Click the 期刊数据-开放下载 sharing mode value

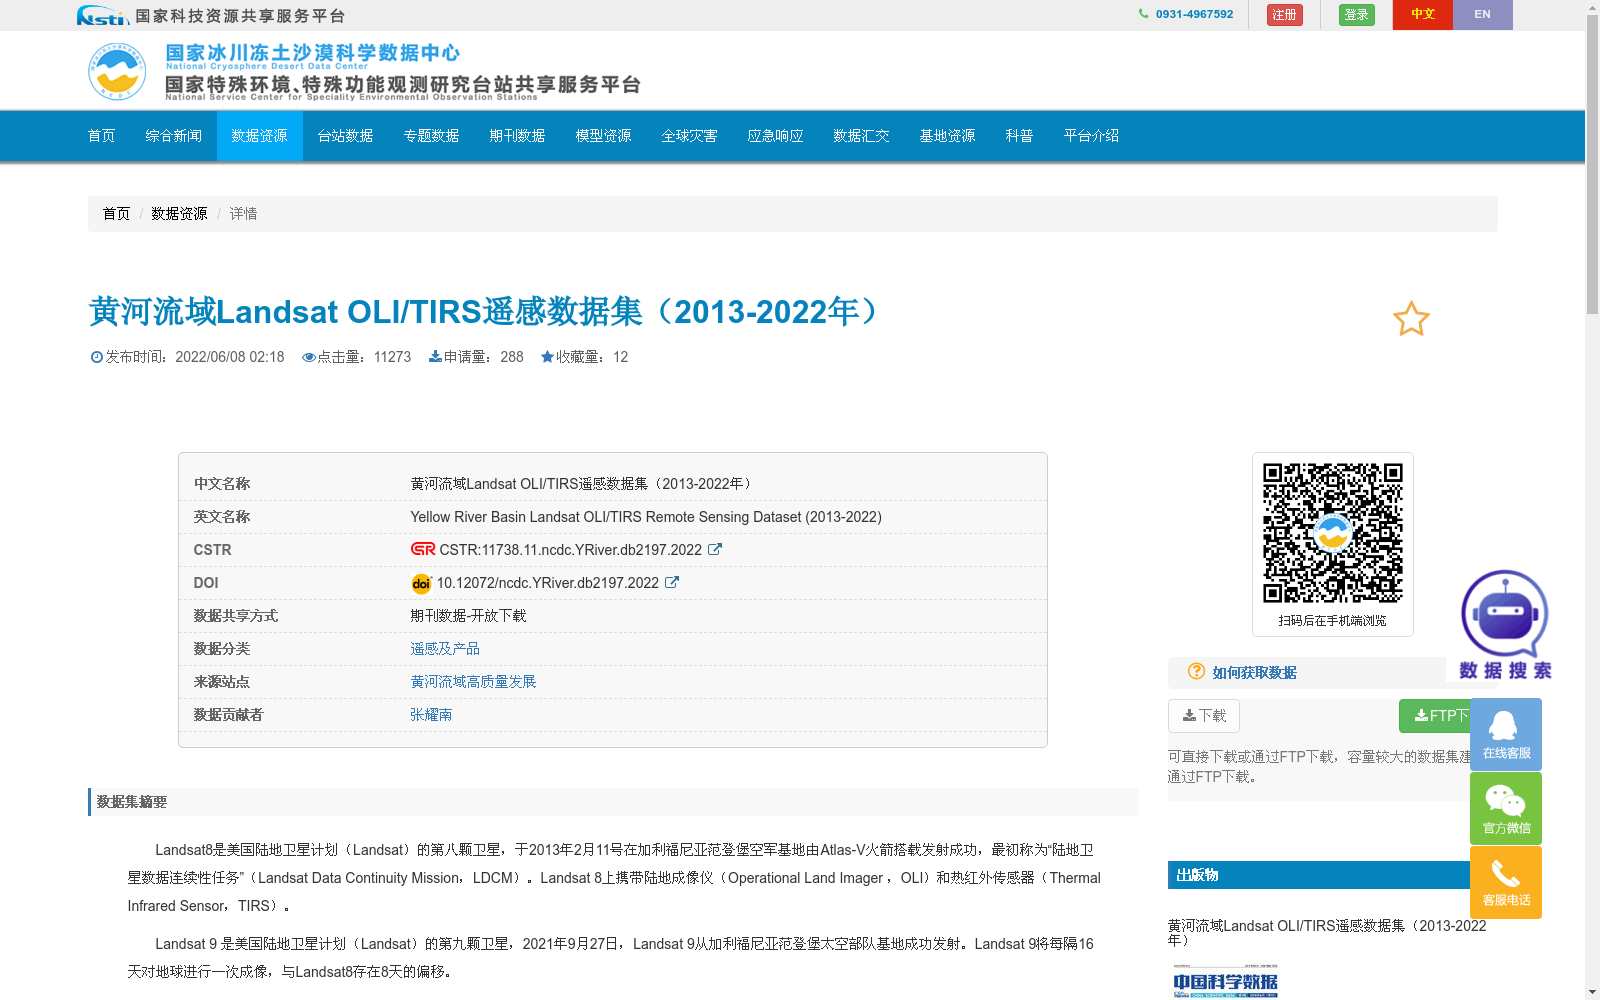(x=468, y=616)
